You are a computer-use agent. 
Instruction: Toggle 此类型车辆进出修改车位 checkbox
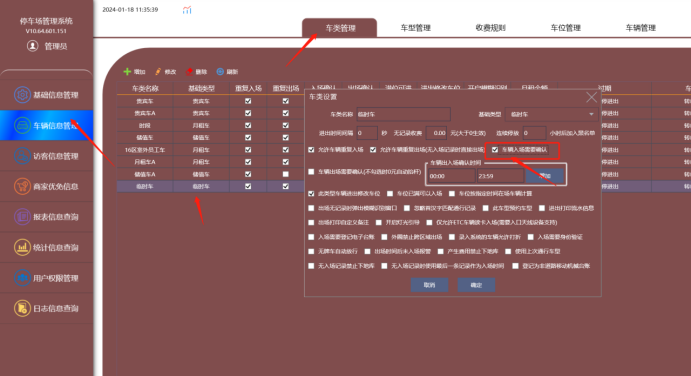[x=312, y=194]
